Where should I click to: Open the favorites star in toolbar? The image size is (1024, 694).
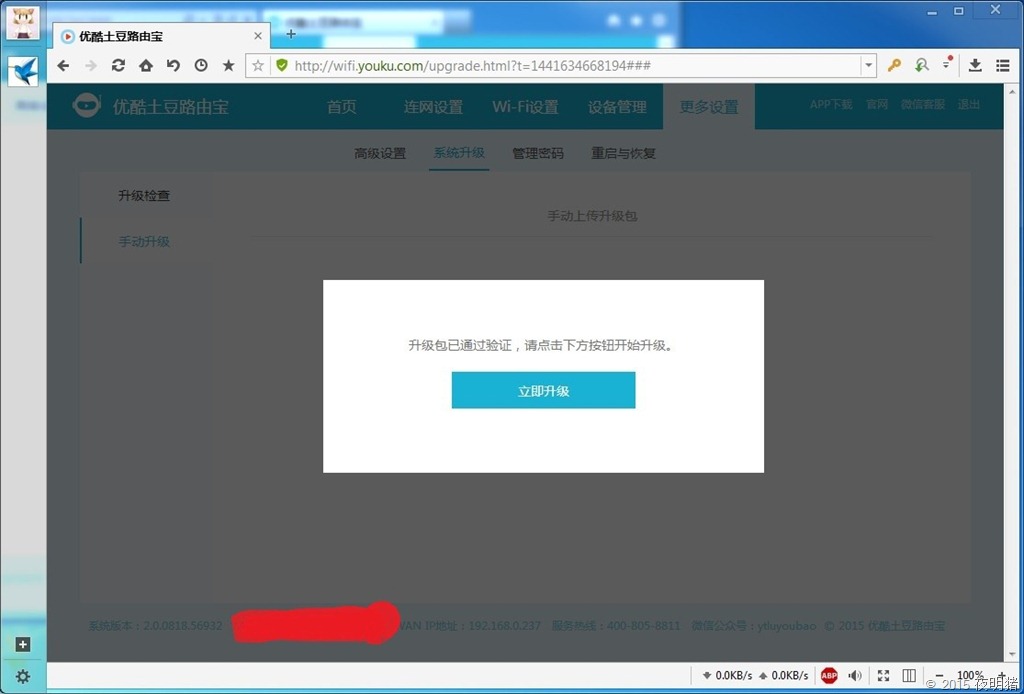click(x=228, y=65)
